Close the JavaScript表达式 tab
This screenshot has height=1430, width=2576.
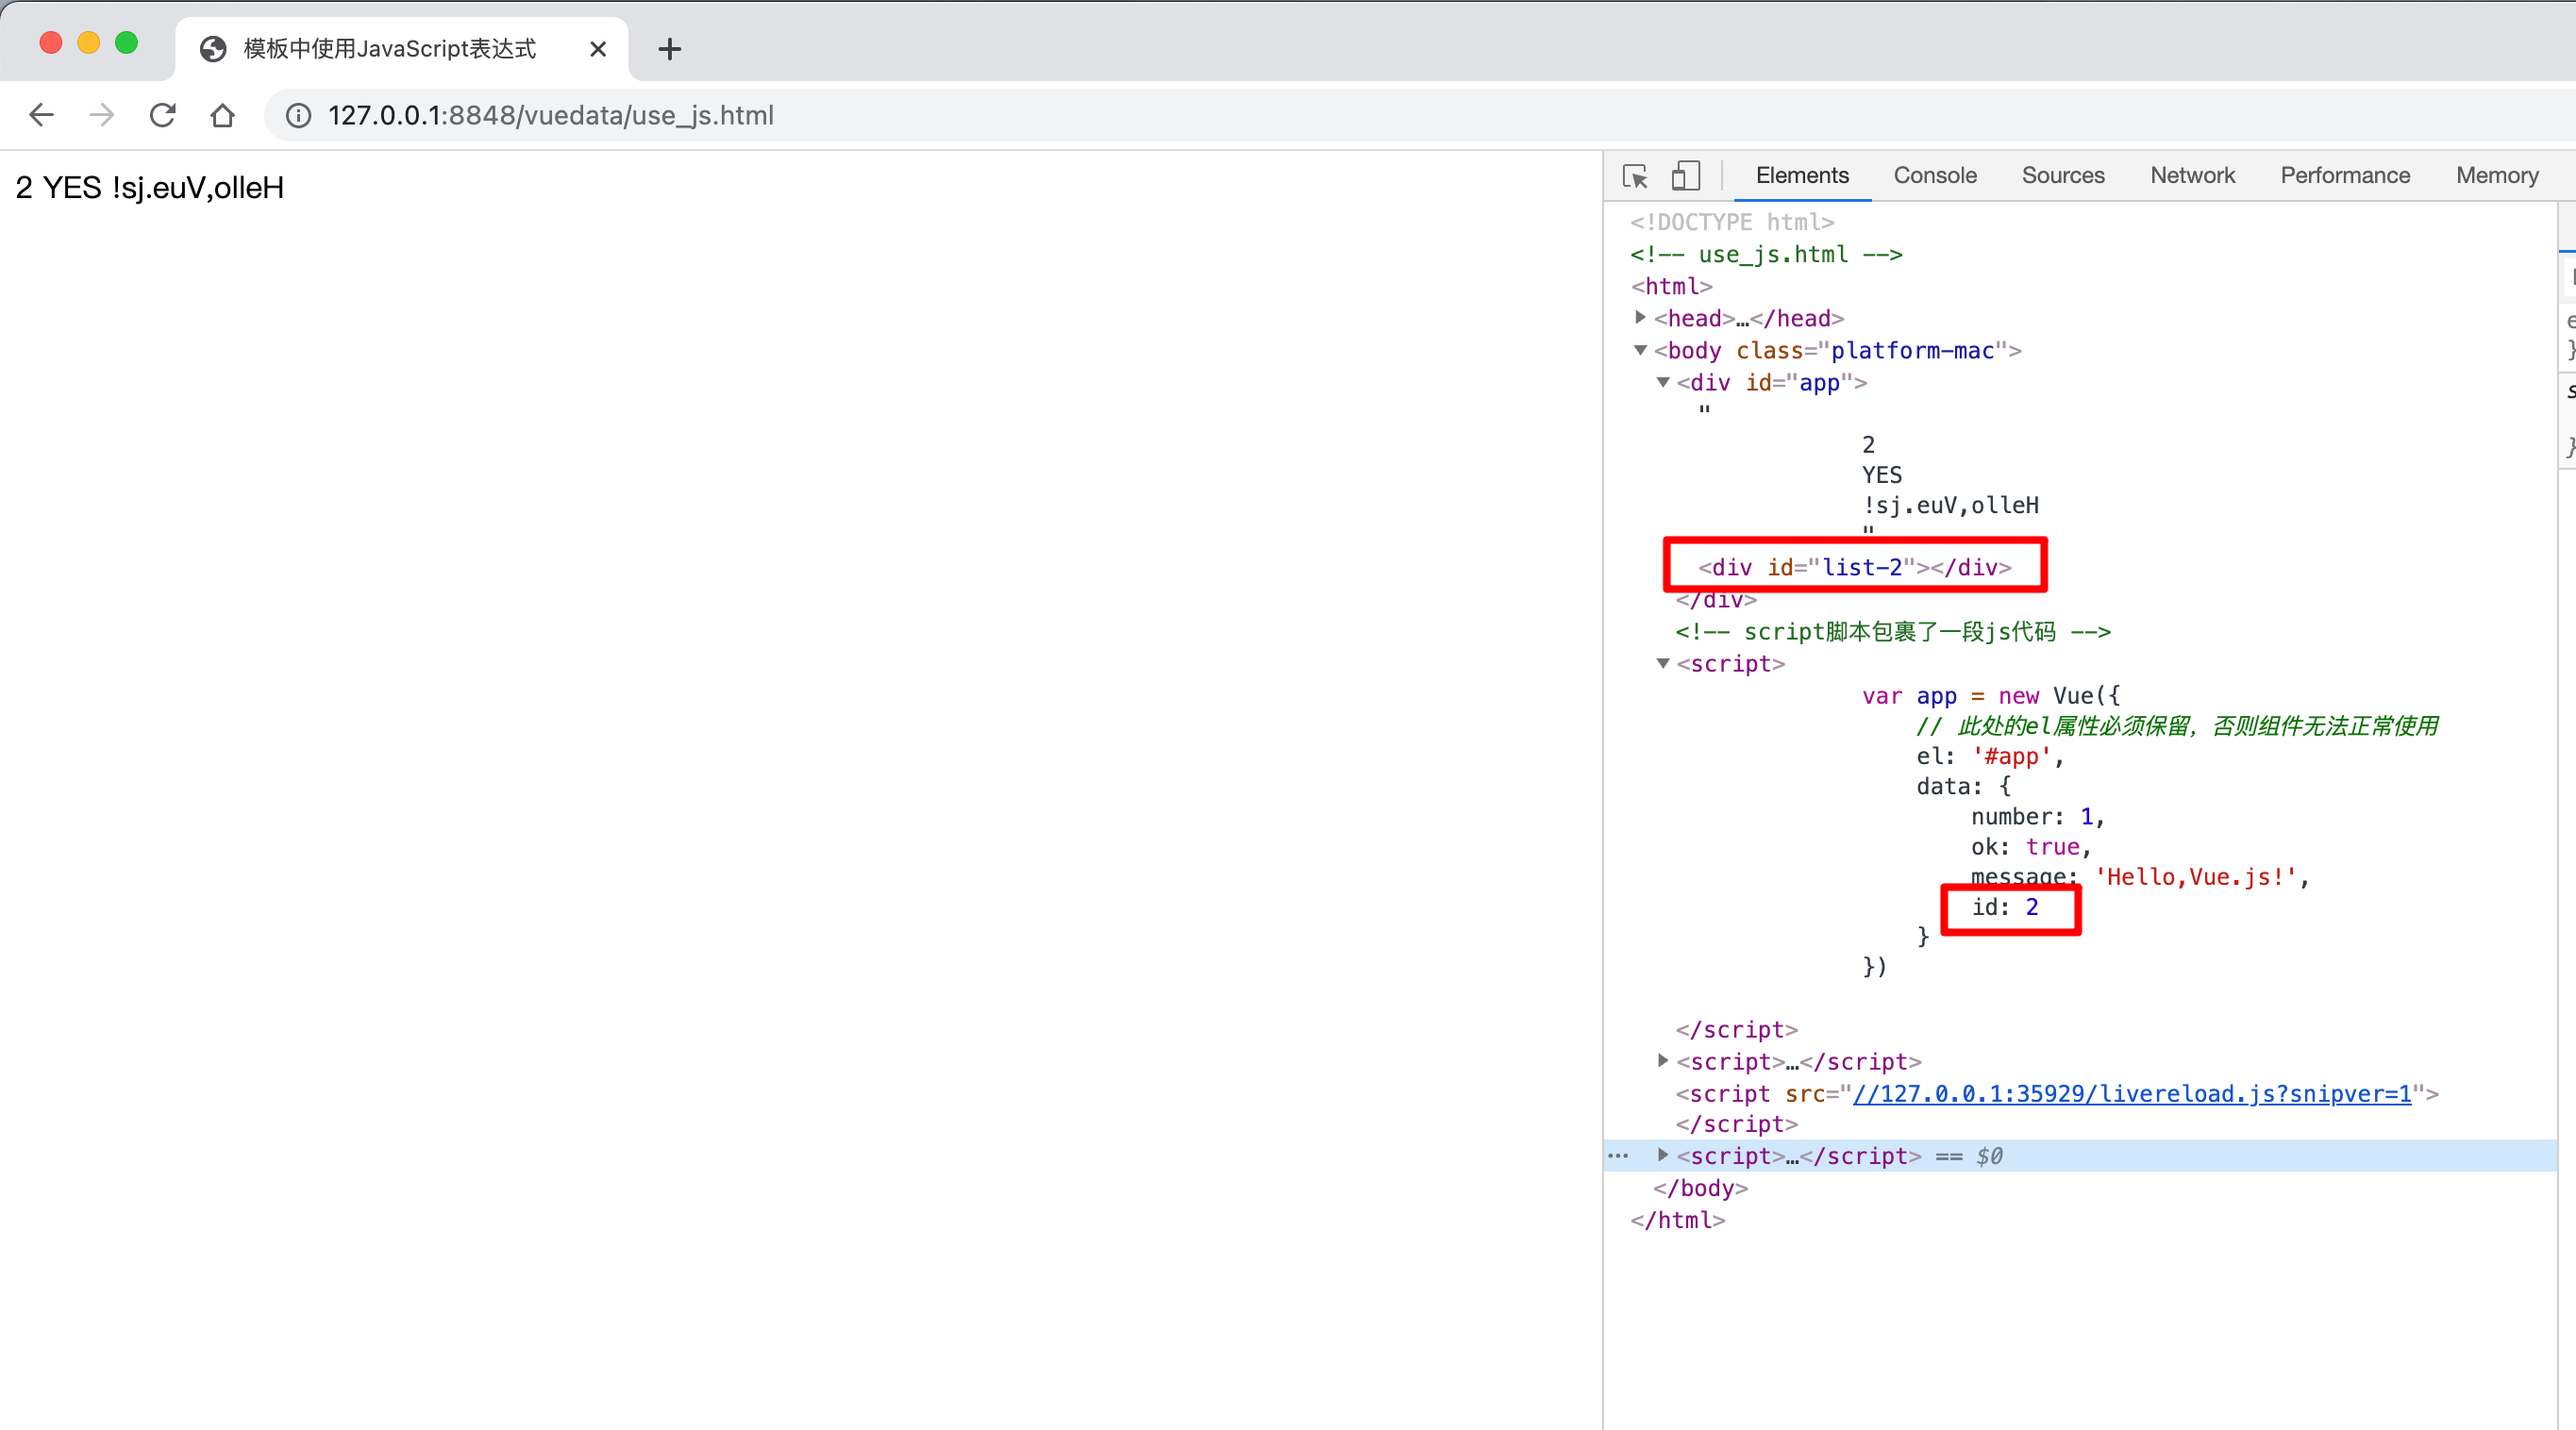pyautogui.click(x=598, y=48)
